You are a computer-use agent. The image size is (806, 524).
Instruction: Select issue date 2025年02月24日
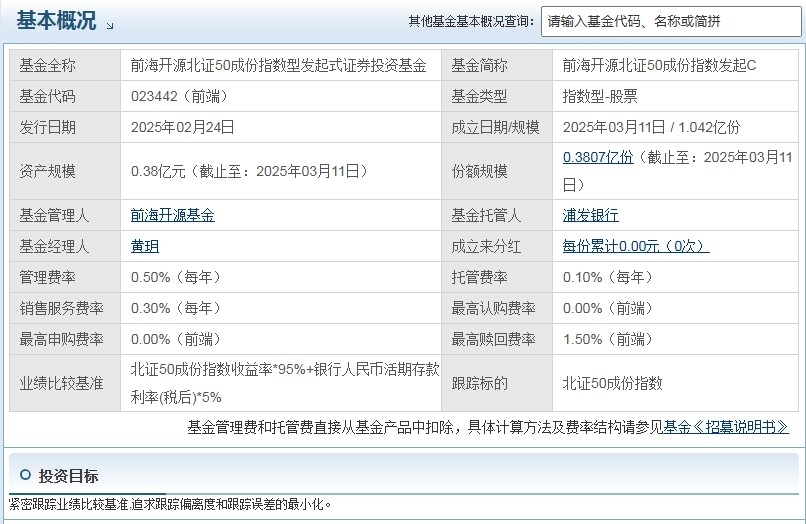182,127
